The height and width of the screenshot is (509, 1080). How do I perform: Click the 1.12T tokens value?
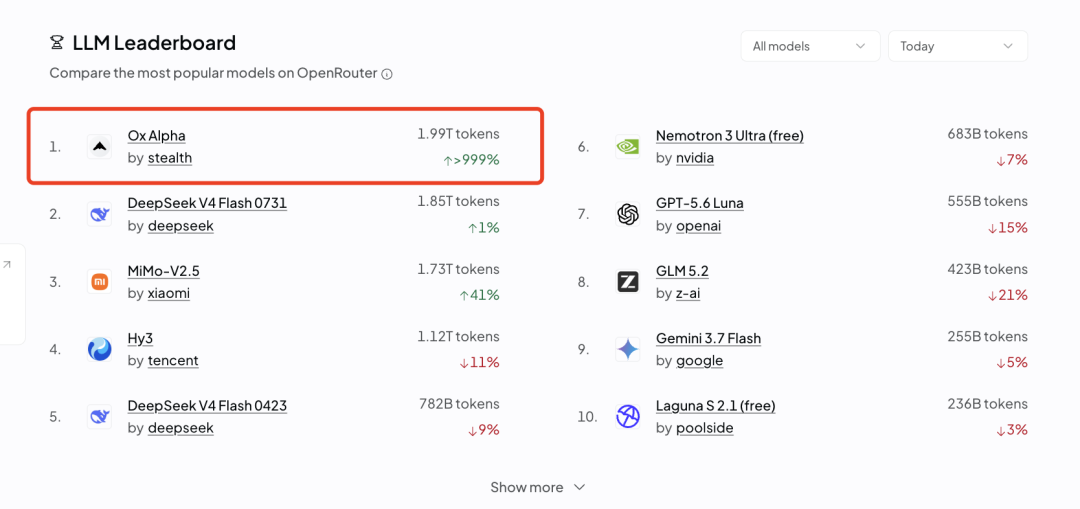click(458, 336)
